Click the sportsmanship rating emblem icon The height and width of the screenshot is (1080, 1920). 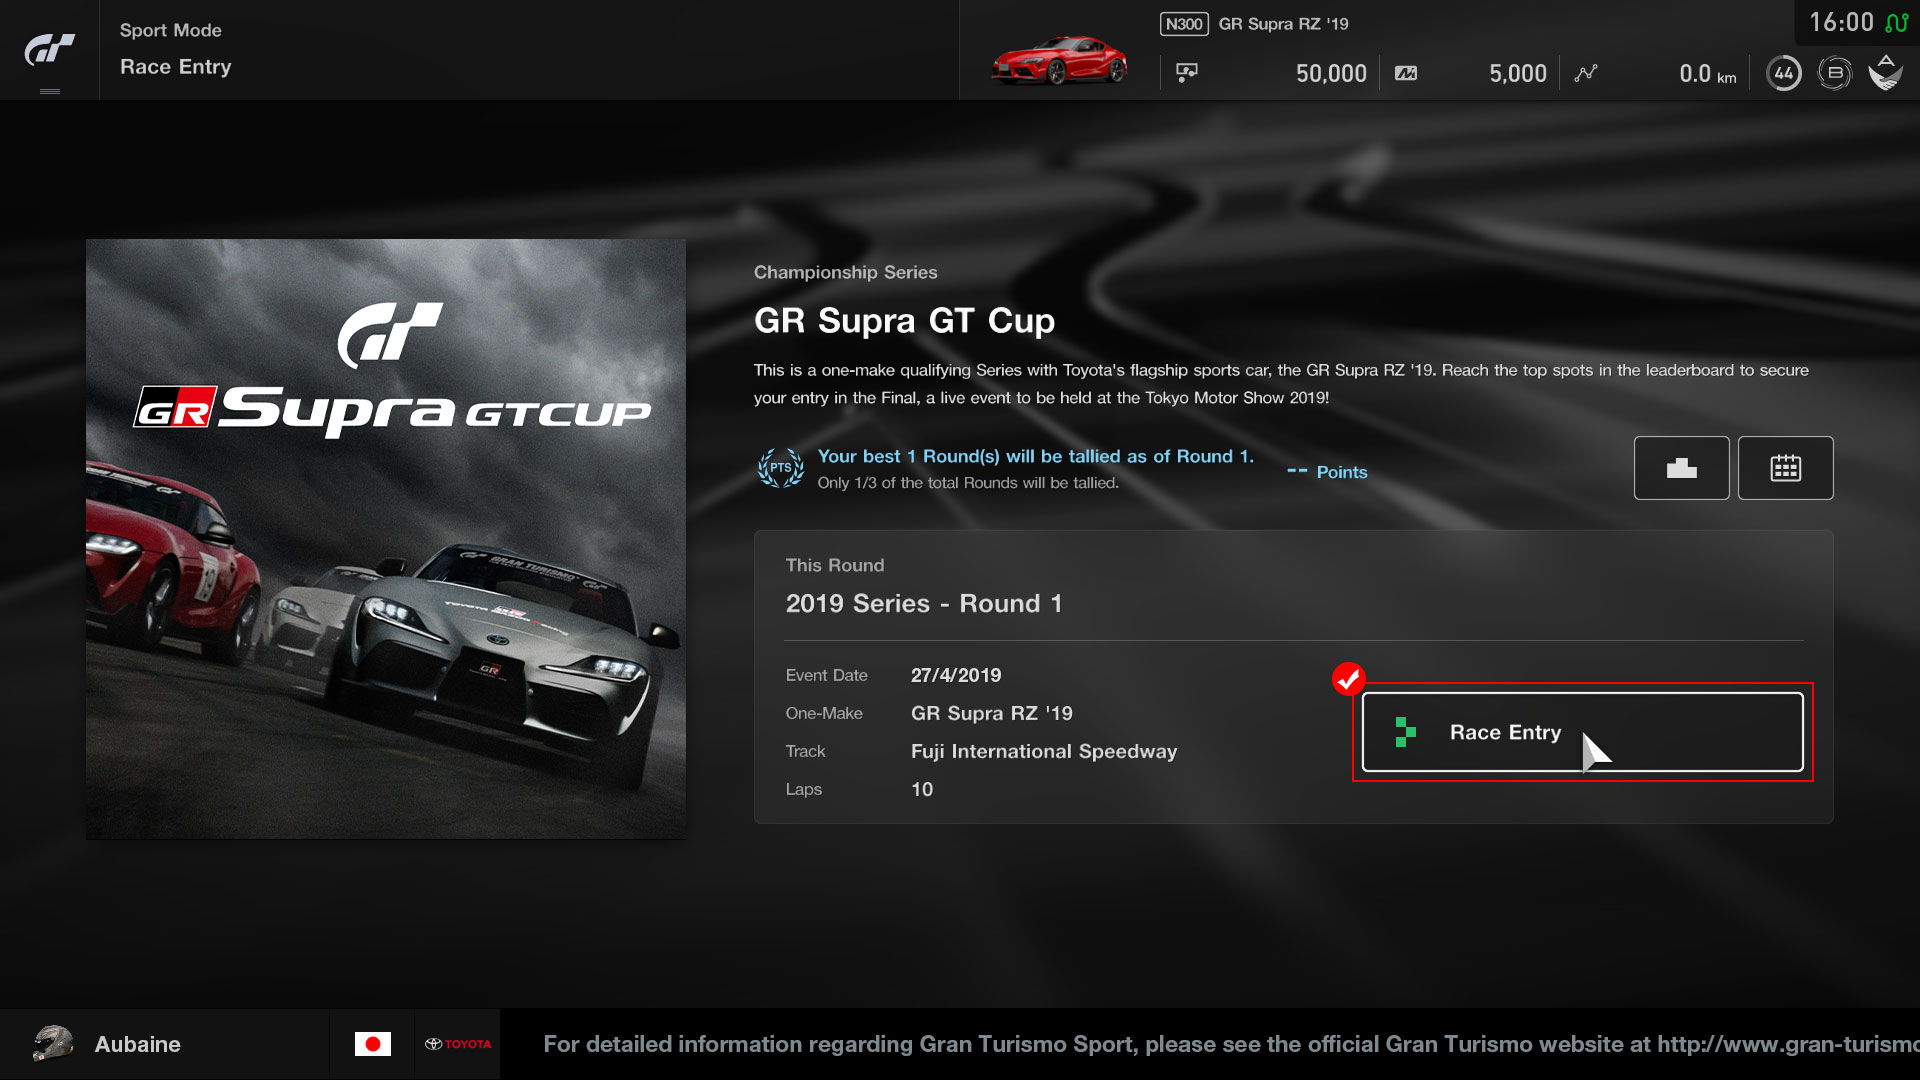point(1886,73)
